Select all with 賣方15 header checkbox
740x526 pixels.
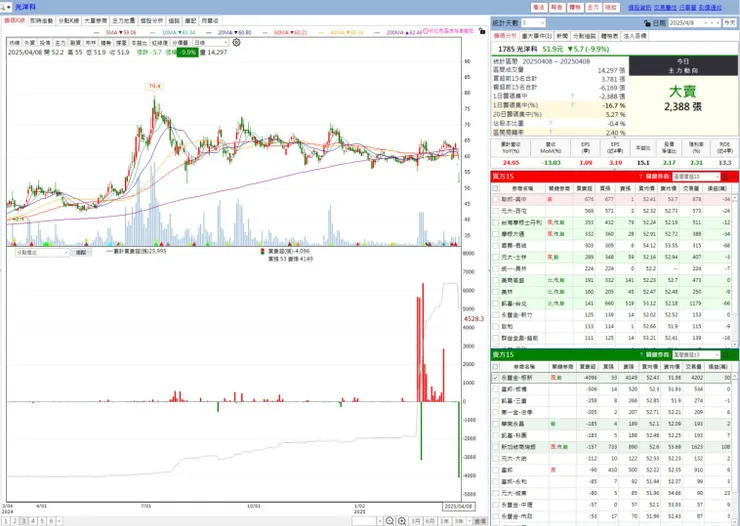click(x=495, y=367)
